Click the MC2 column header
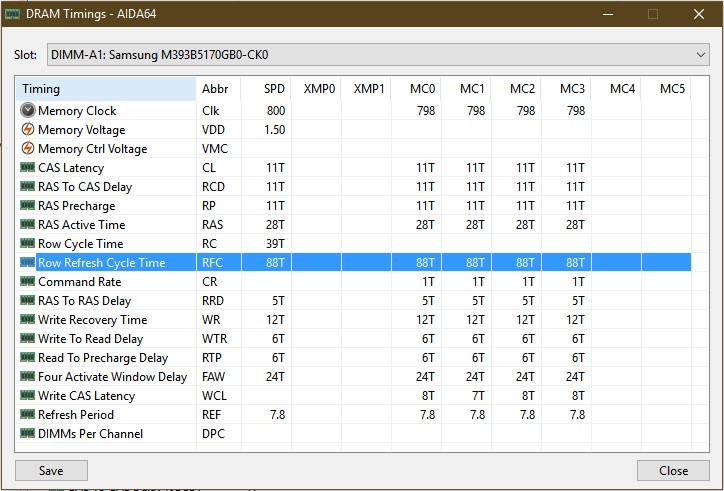 (516, 89)
